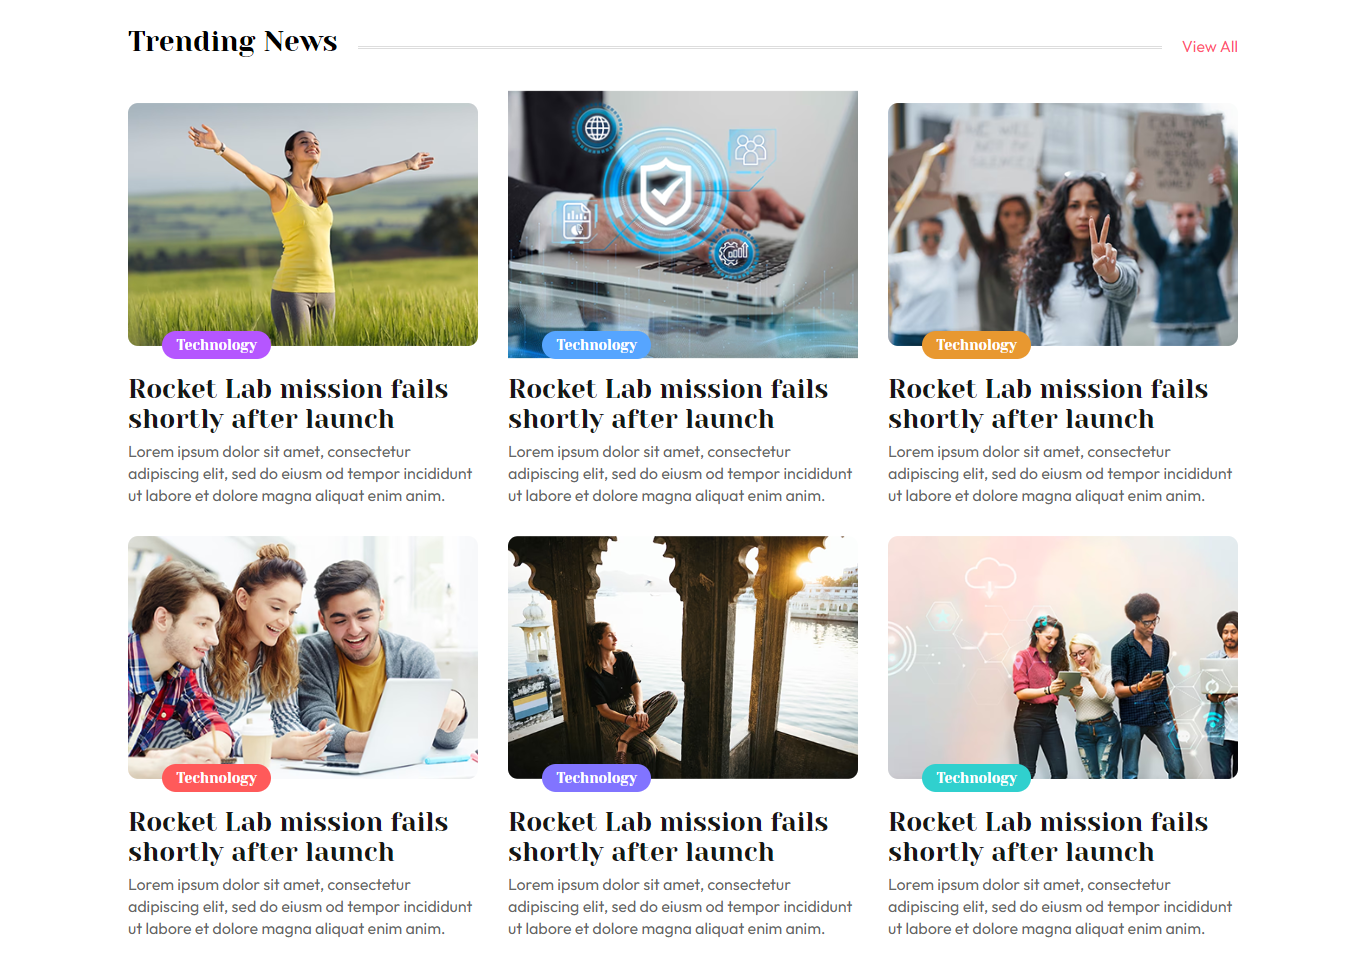Click the violet Technology tag on lakeside card
This screenshot has height=958, width=1365.
596,778
